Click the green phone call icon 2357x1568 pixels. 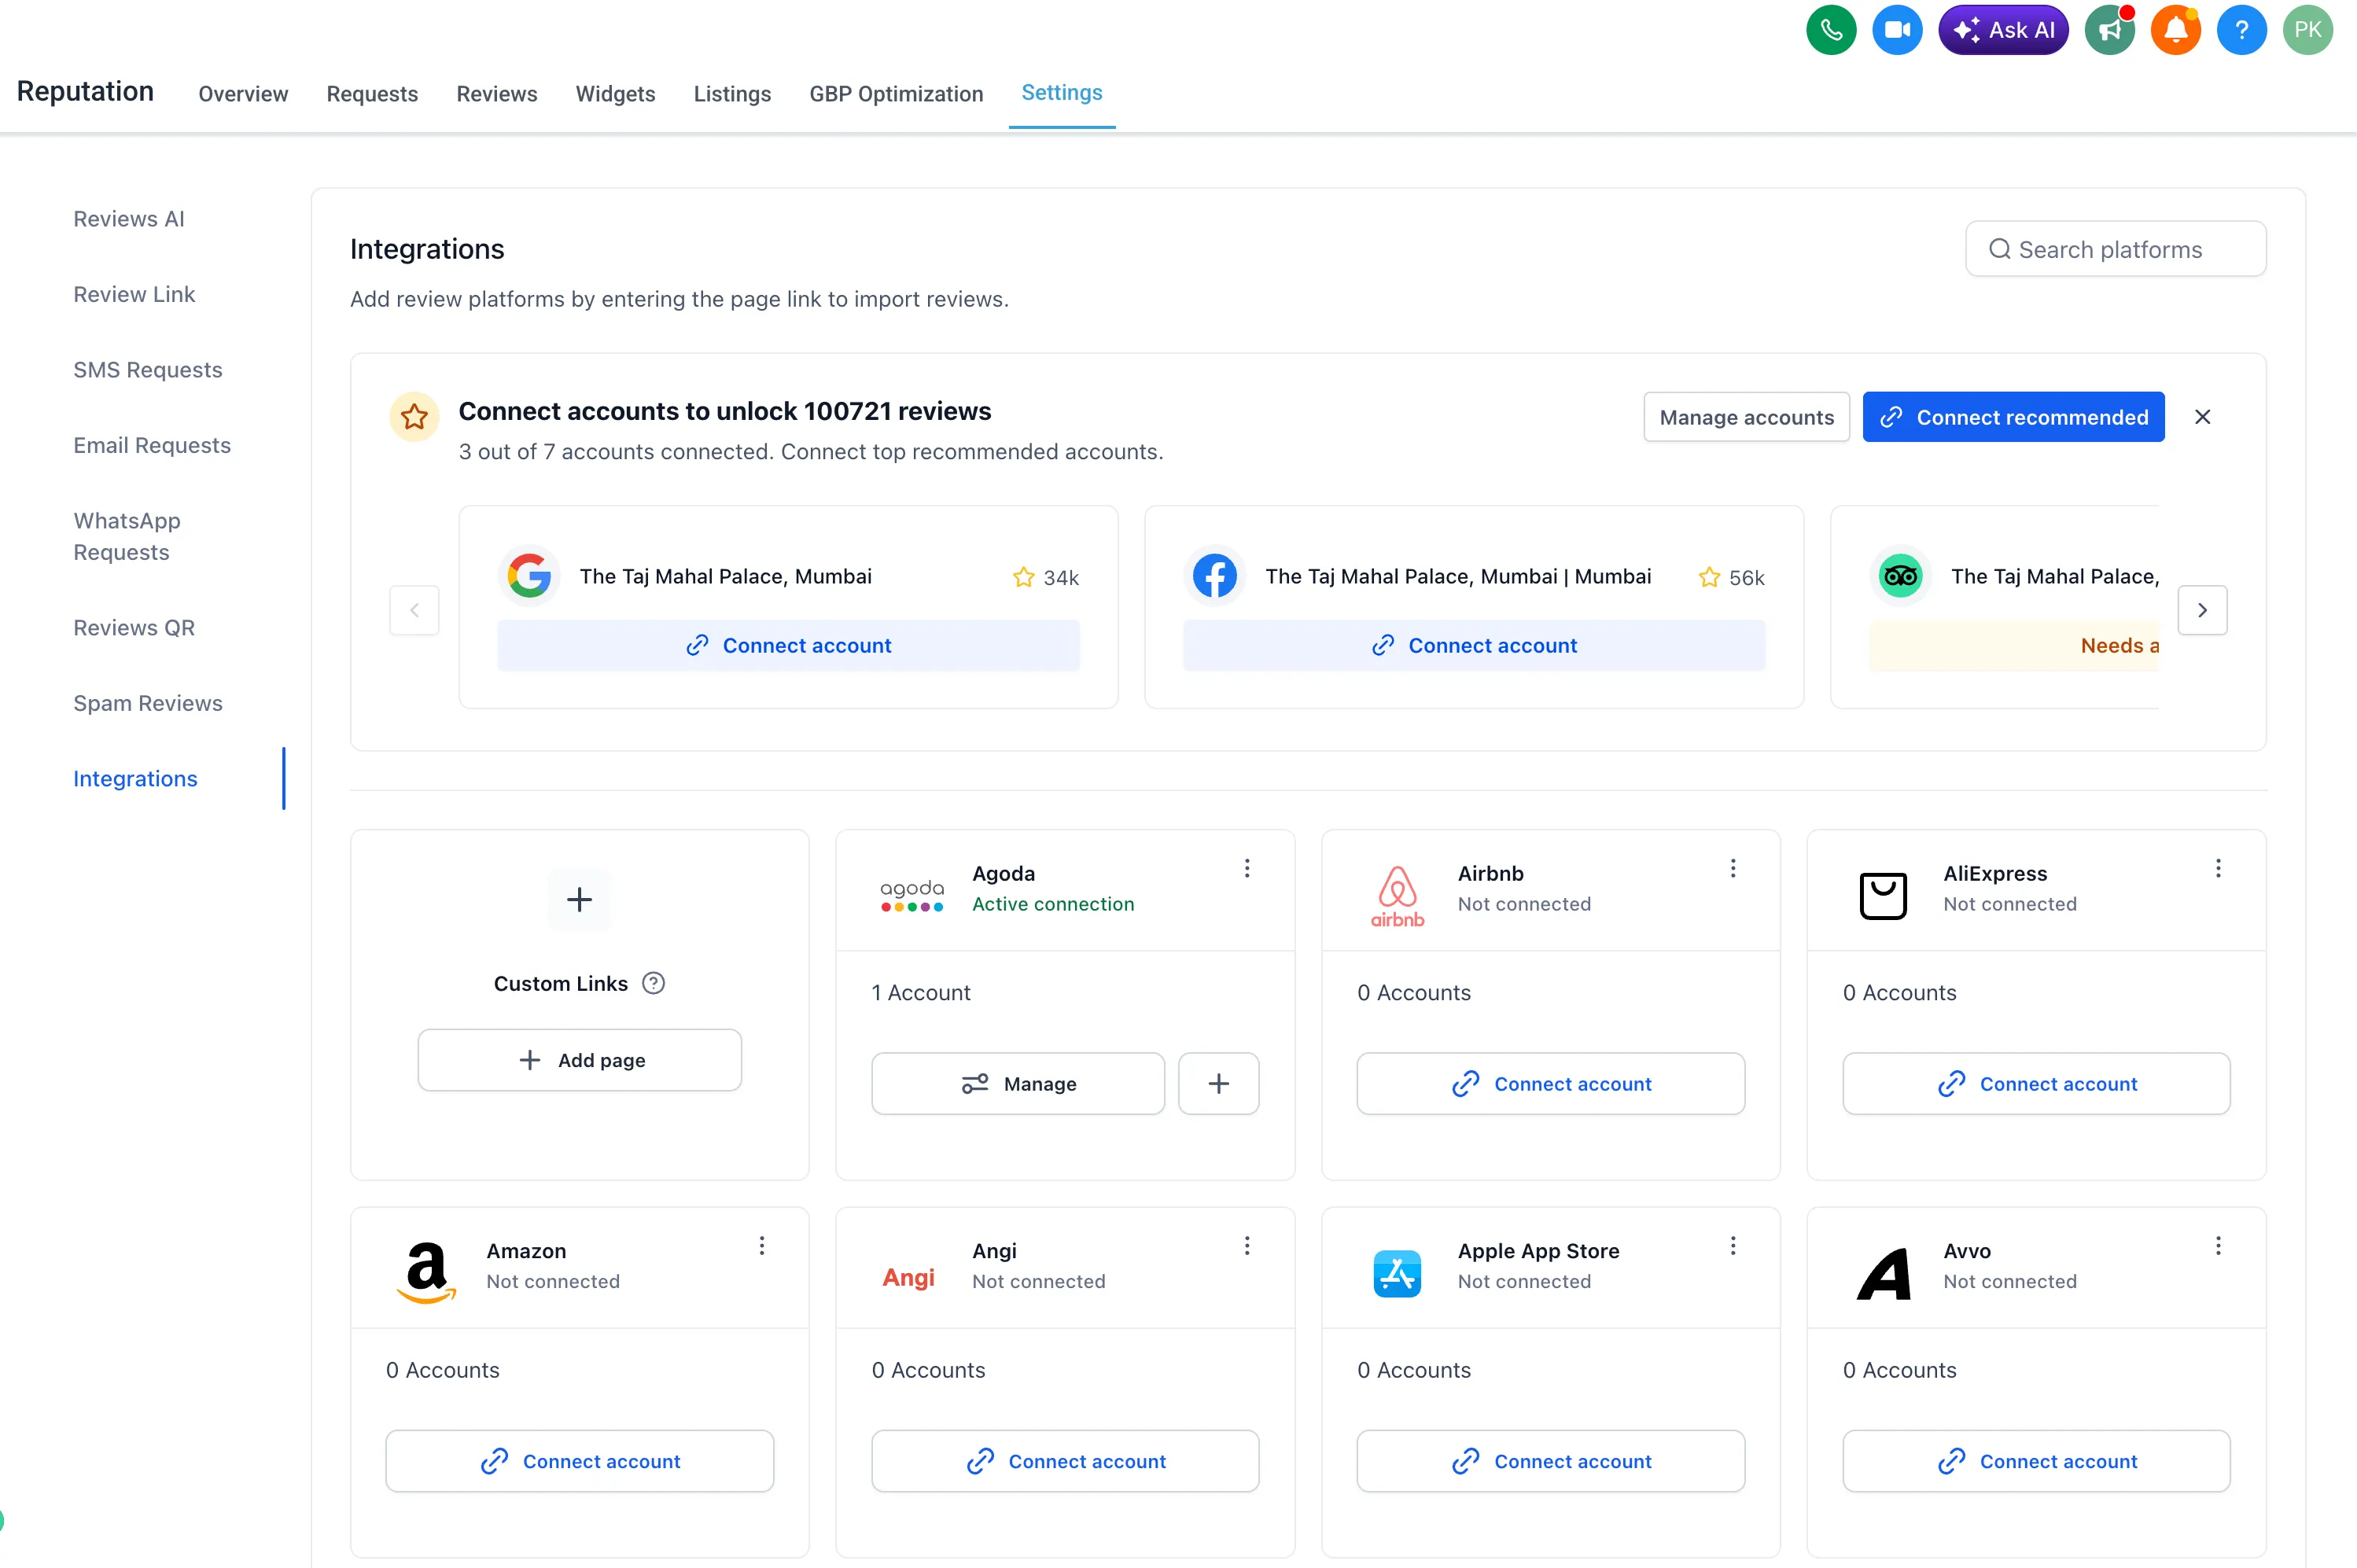click(x=1831, y=30)
